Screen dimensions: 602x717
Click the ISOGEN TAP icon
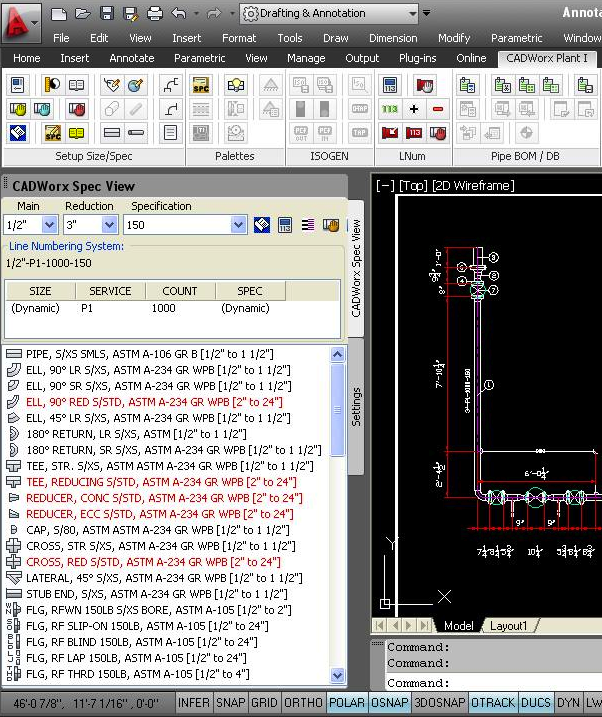pyautogui.click(x=359, y=133)
